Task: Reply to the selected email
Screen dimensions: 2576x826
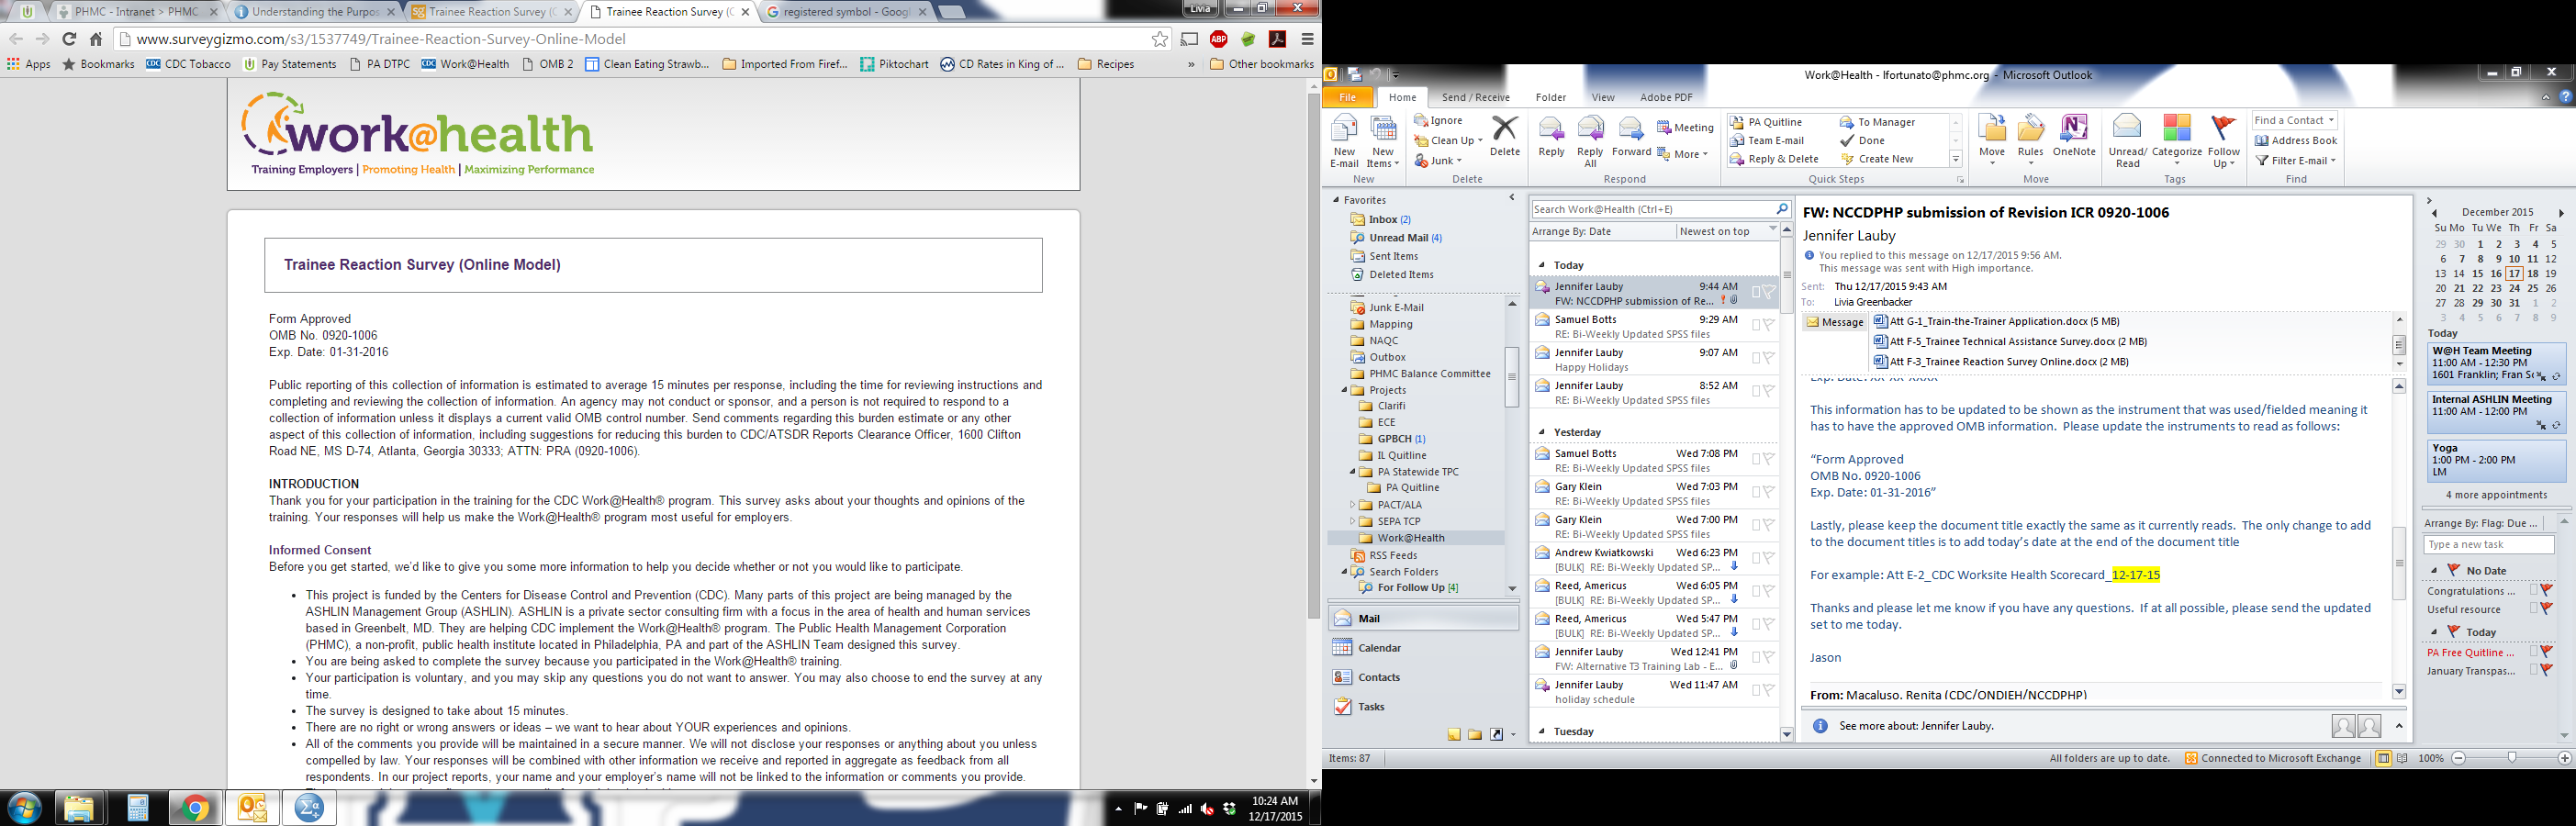Action: point(1551,136)
